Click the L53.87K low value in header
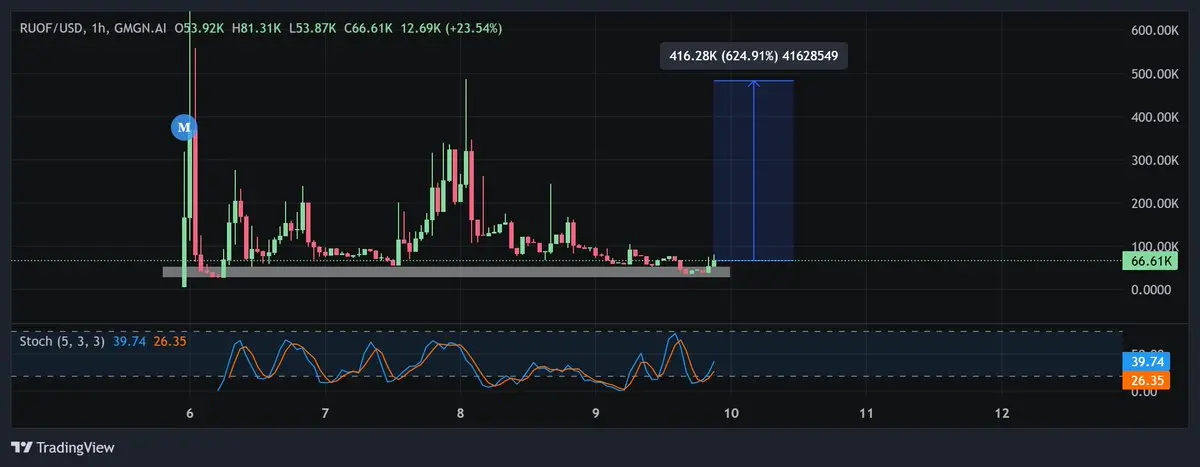 (x=313, y=28)
